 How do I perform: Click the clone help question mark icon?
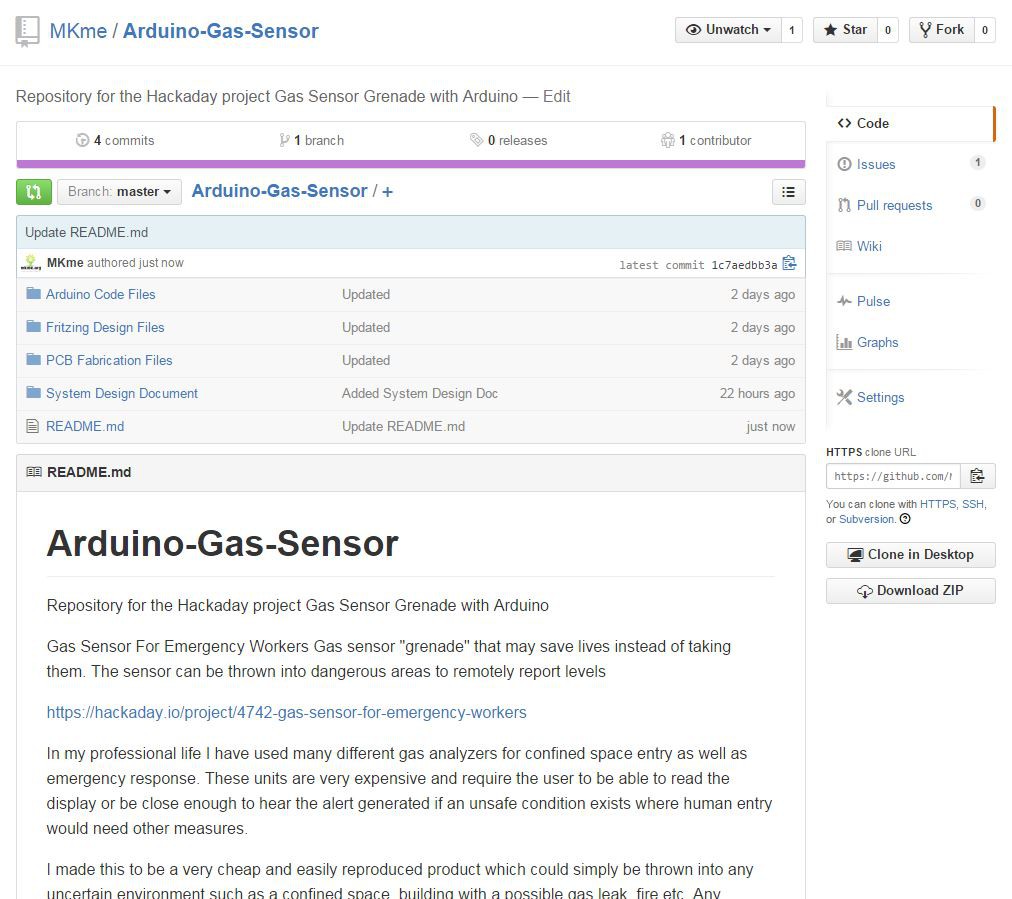[905, 519]
